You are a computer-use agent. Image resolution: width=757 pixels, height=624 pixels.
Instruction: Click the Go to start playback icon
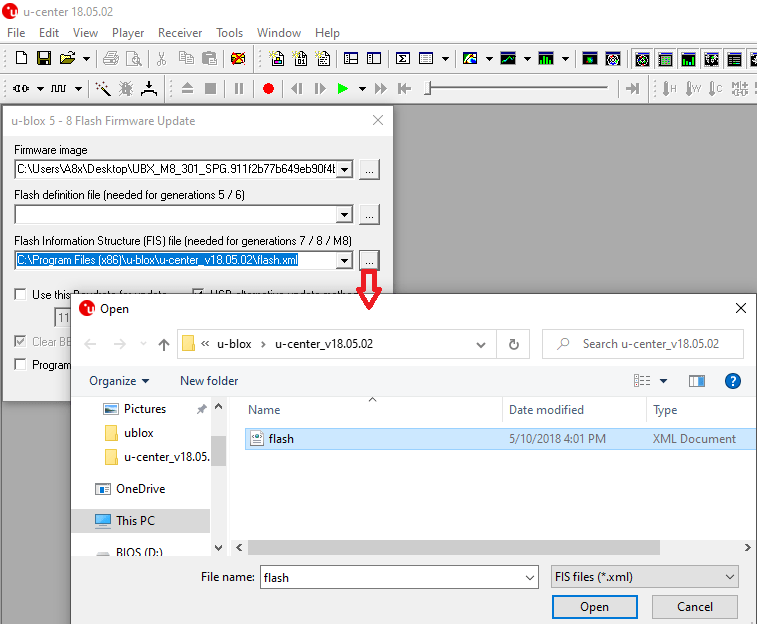point(404,89)
